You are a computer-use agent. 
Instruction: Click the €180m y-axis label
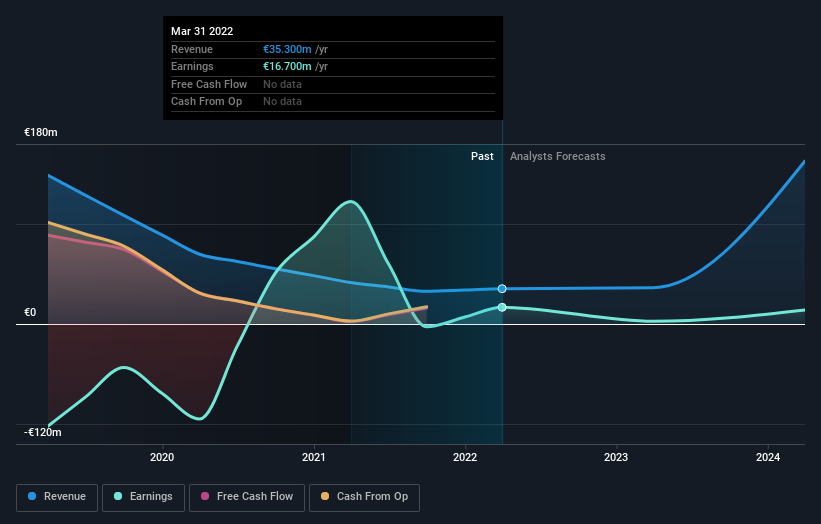(41, 132)
